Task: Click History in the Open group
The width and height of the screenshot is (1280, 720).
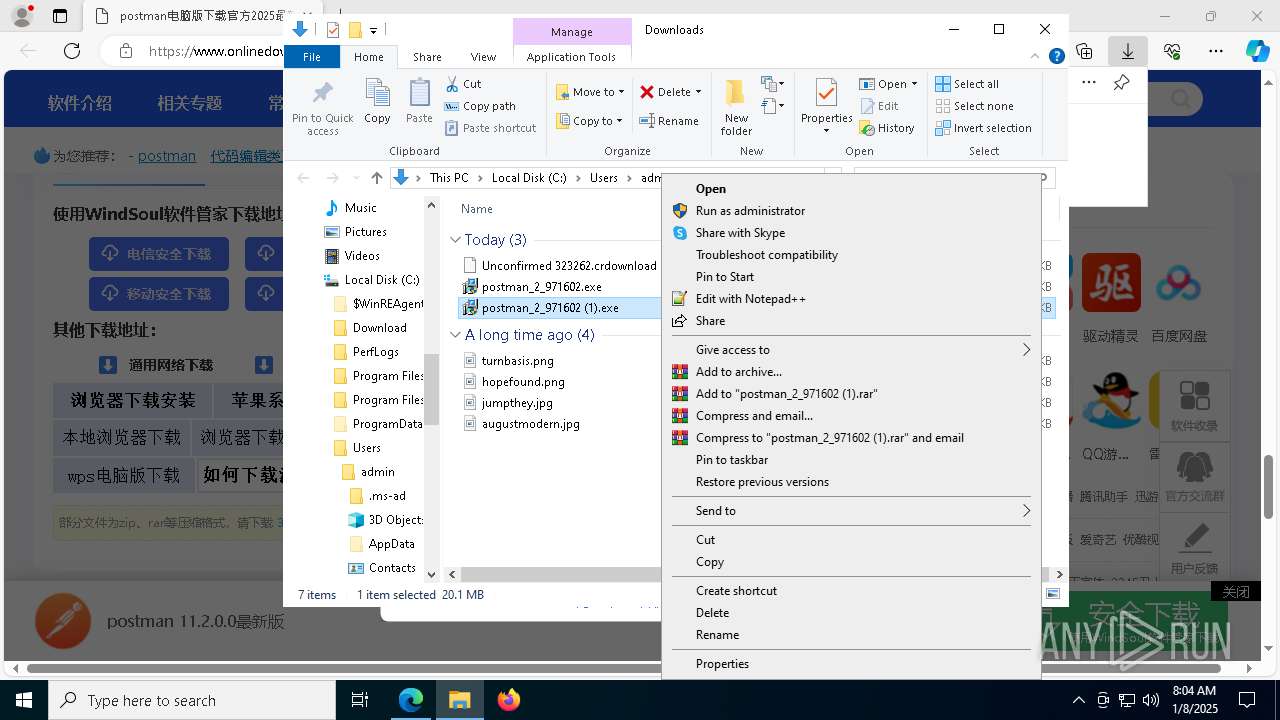Action: (x=887, y=128)
